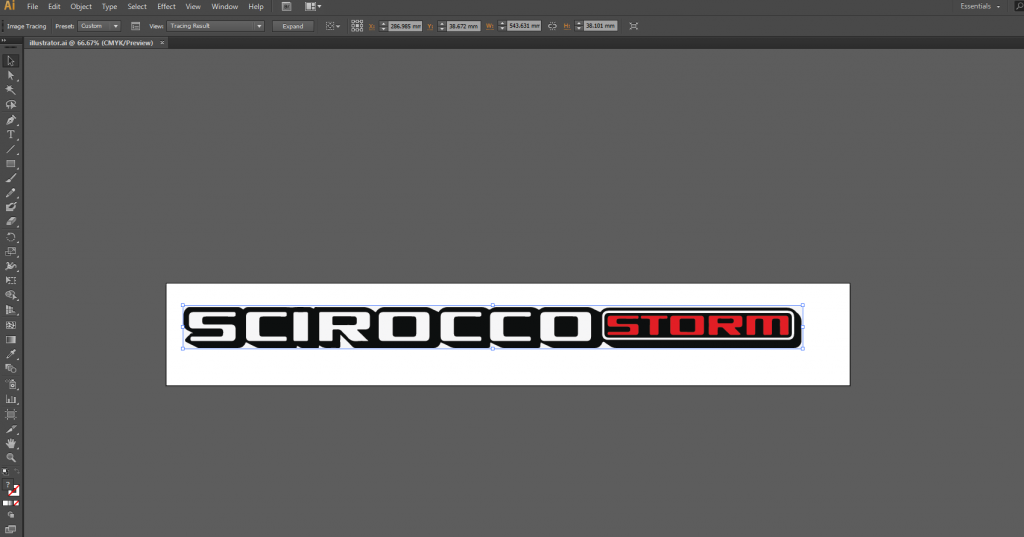Pick the Eyedropper tool
The image size is (1024, 537).
[x=11, y=354]
